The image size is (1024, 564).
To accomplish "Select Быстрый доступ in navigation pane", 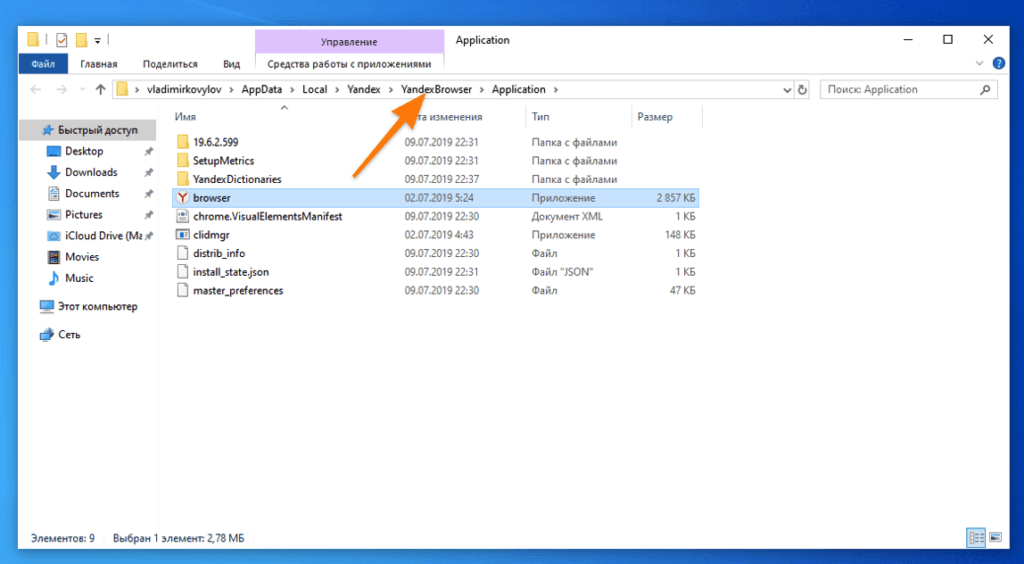I will (x=98, y=130).
